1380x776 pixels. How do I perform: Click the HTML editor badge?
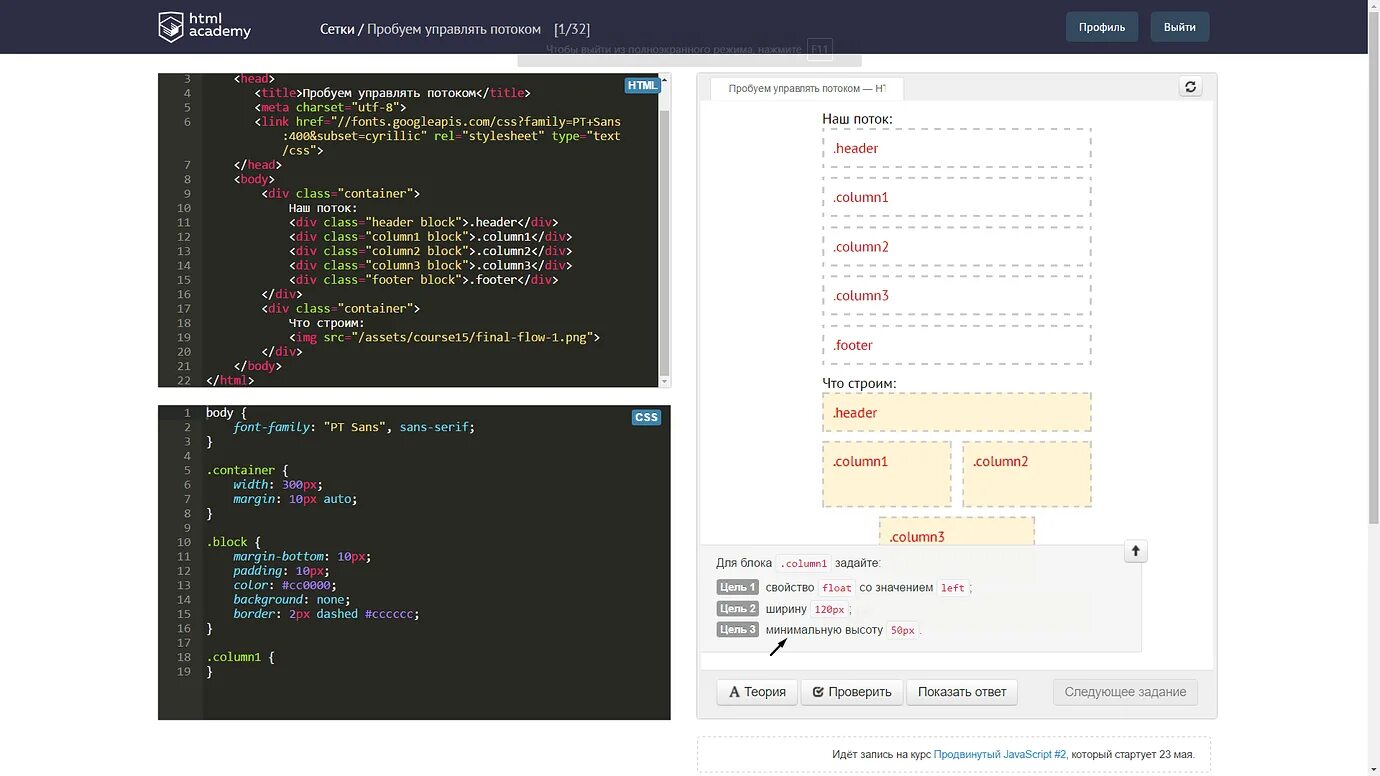[642, 85]
